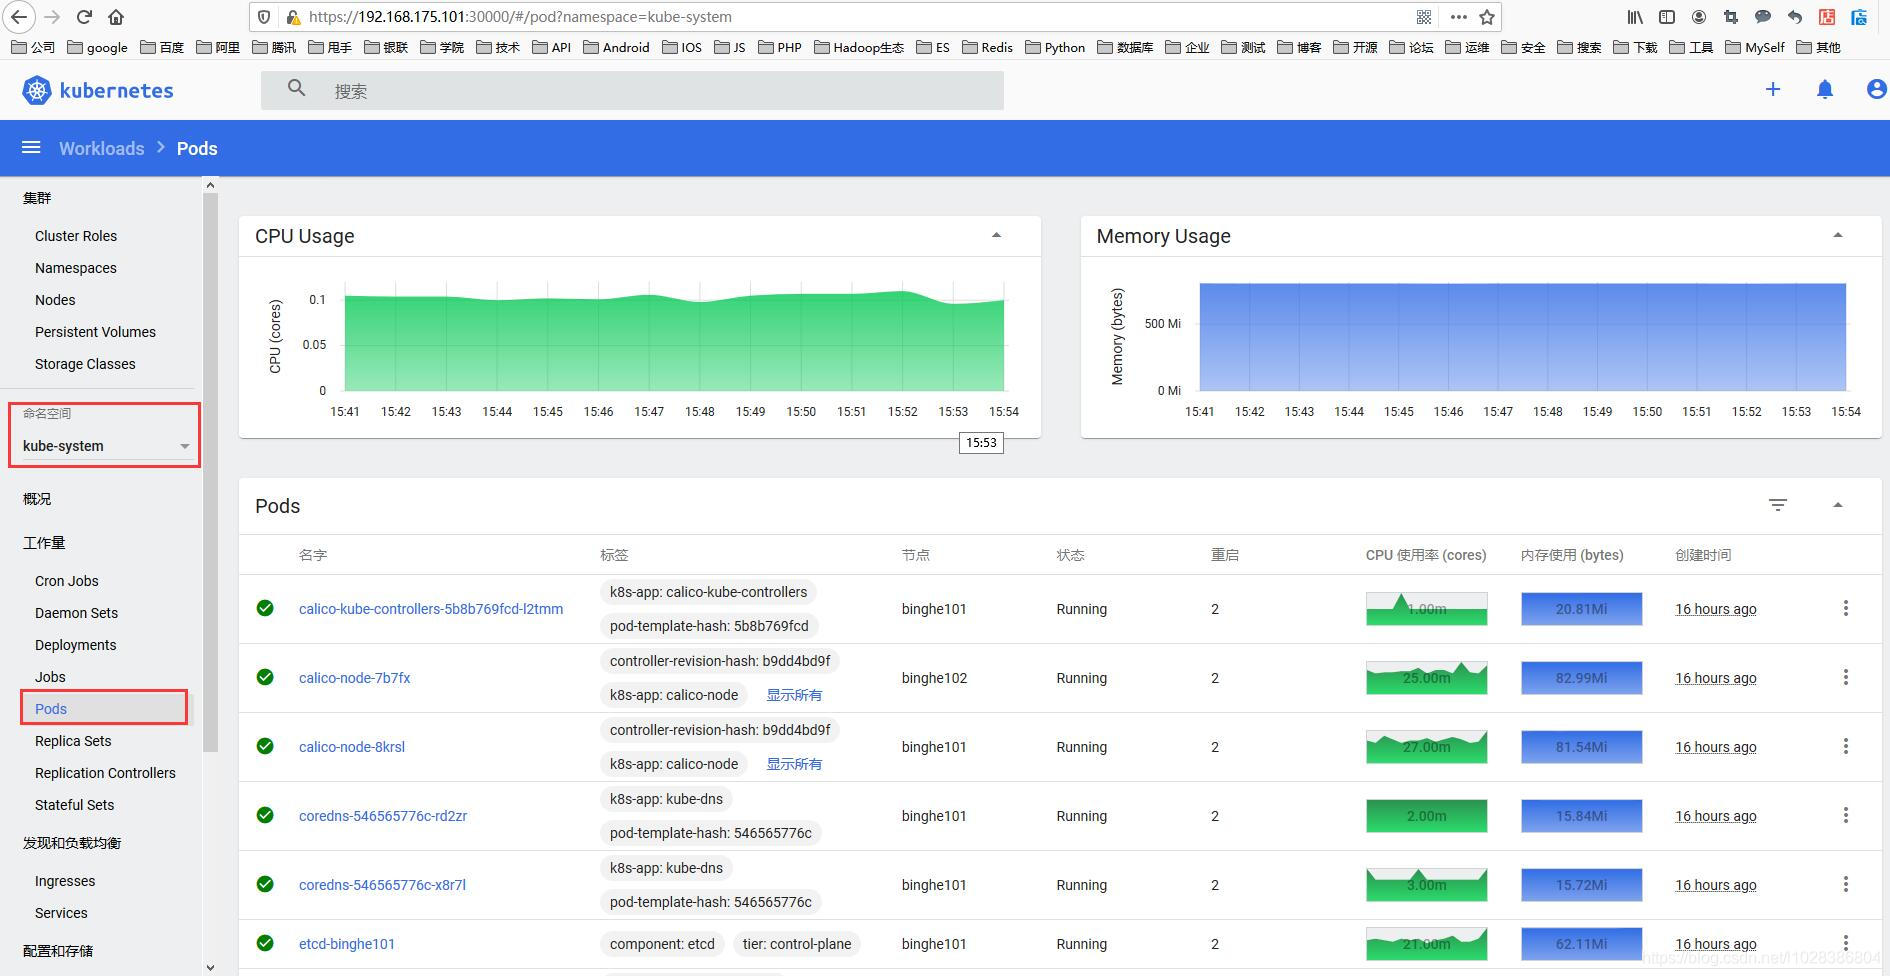This screenshot has width=1890, height=976.
Task: Go to browser home icon
Action: [116, 17]
